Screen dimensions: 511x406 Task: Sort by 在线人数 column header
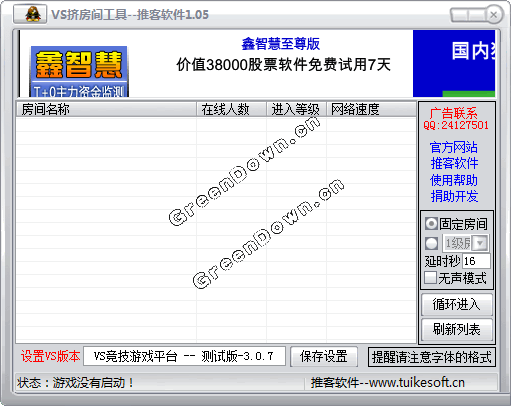pyautogui.click(x=231, y=109)
